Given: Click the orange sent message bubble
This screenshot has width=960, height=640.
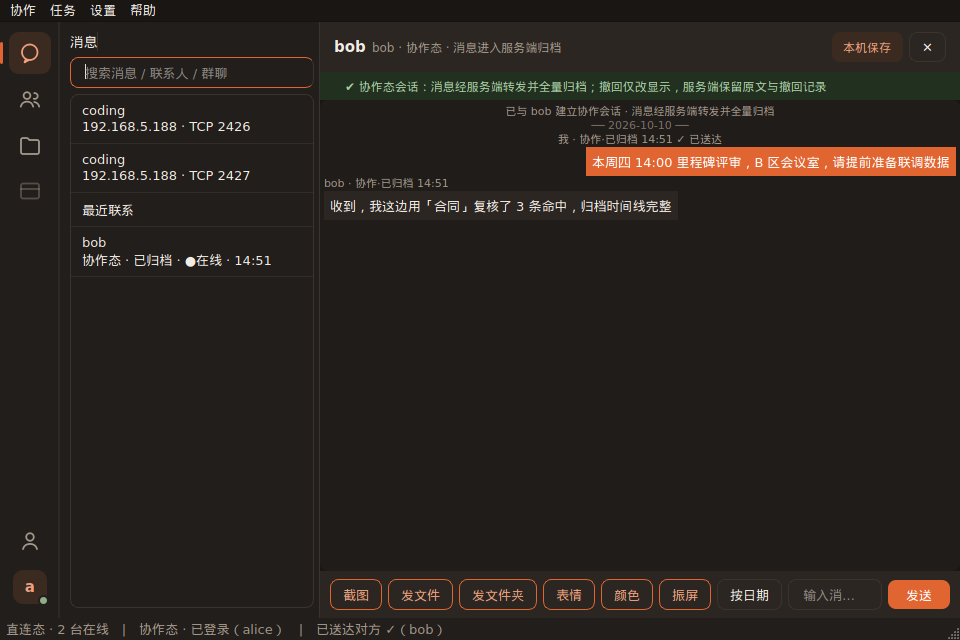Looking at the screenshot, I should pos(770,162).
